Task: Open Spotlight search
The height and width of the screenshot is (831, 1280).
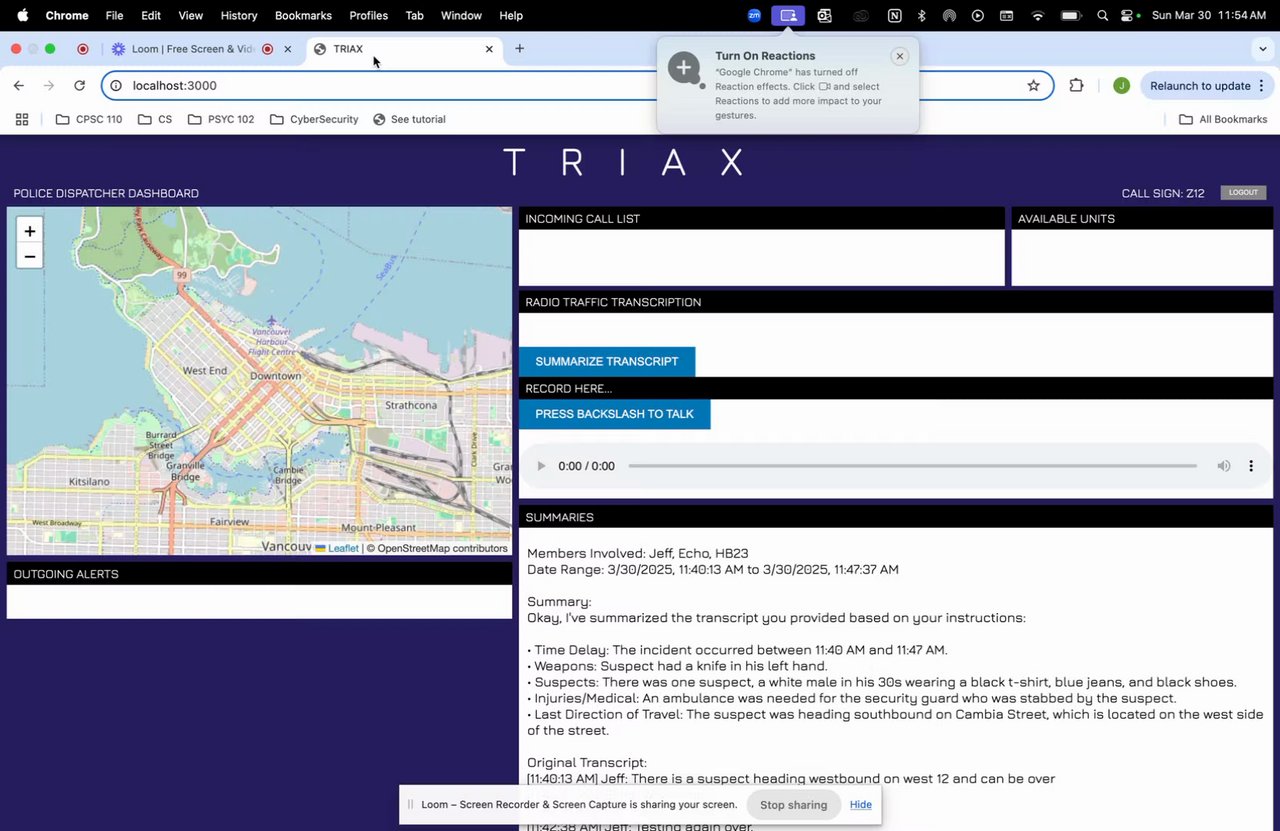Action: (x=1102, y=15)
